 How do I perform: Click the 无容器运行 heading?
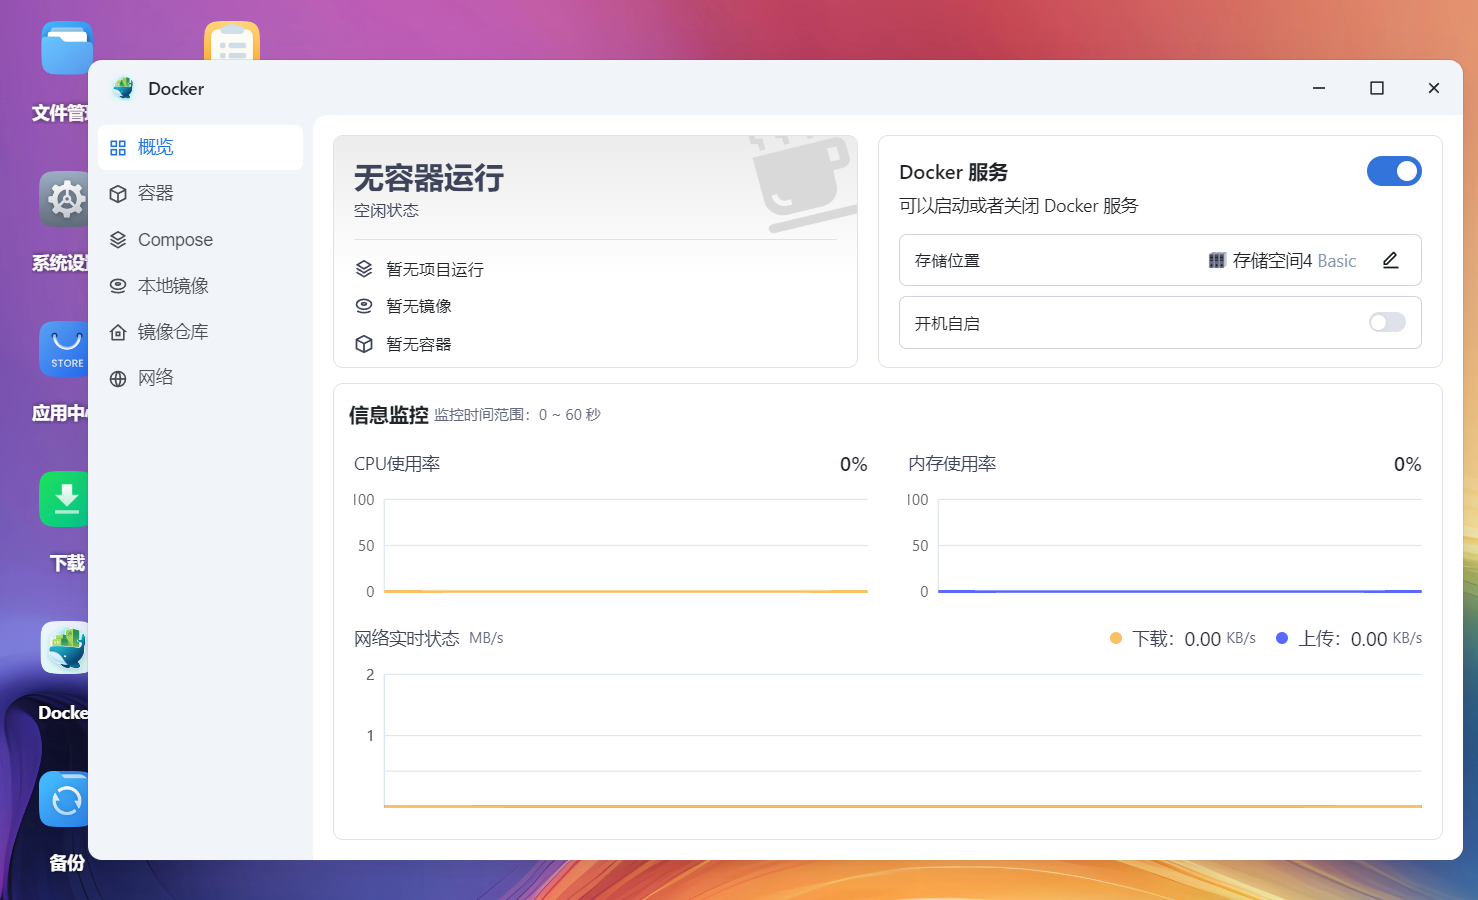click(x=429, y=178)
